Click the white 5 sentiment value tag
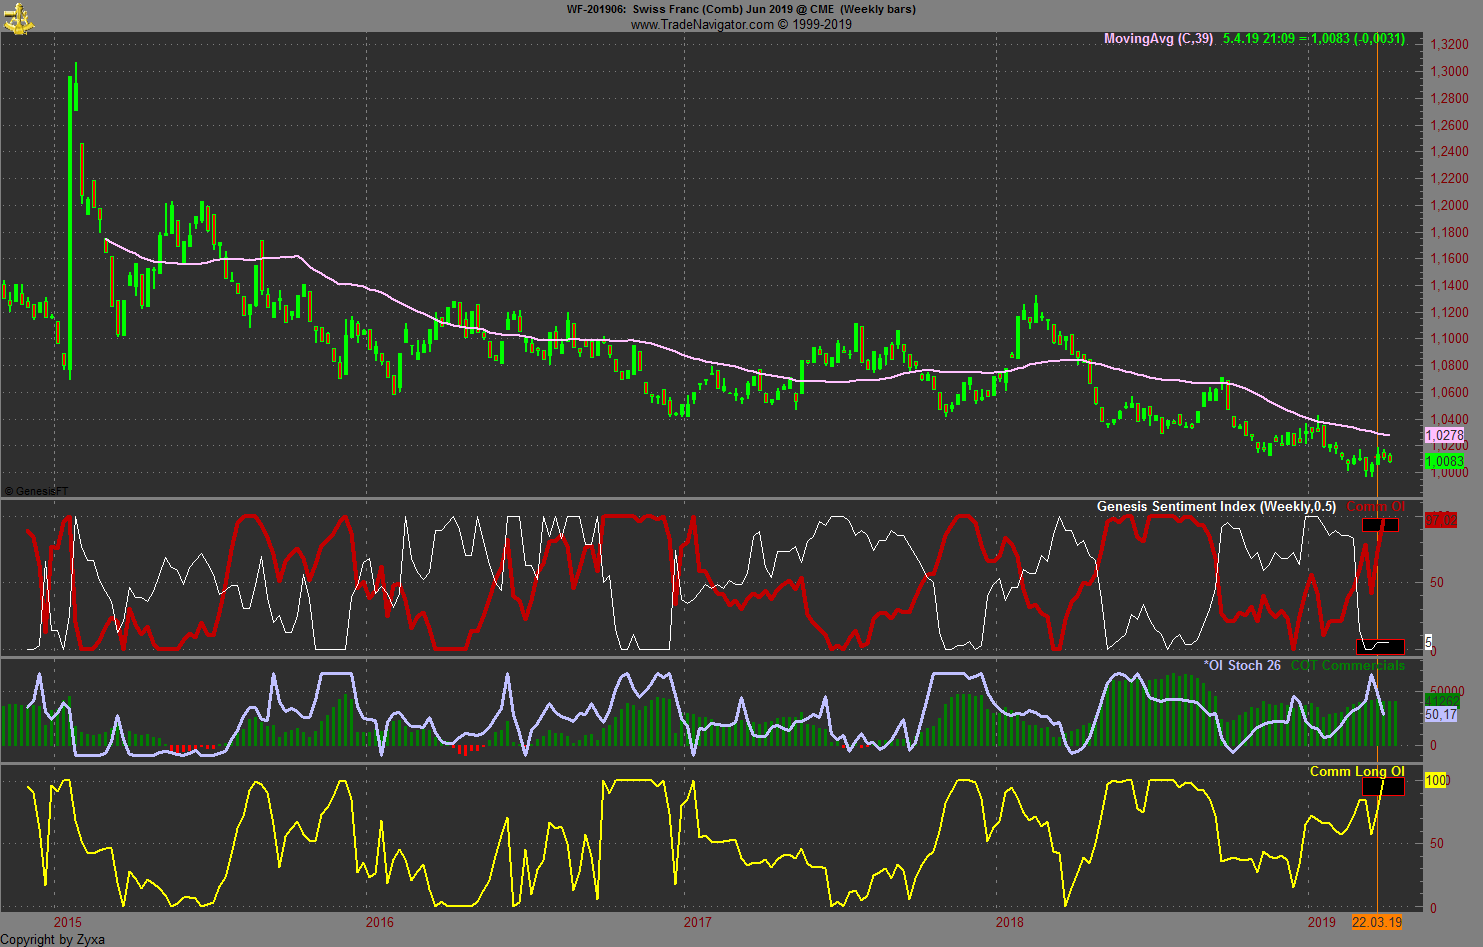Screen dimensions: 1483x947 pos(1428,642)
